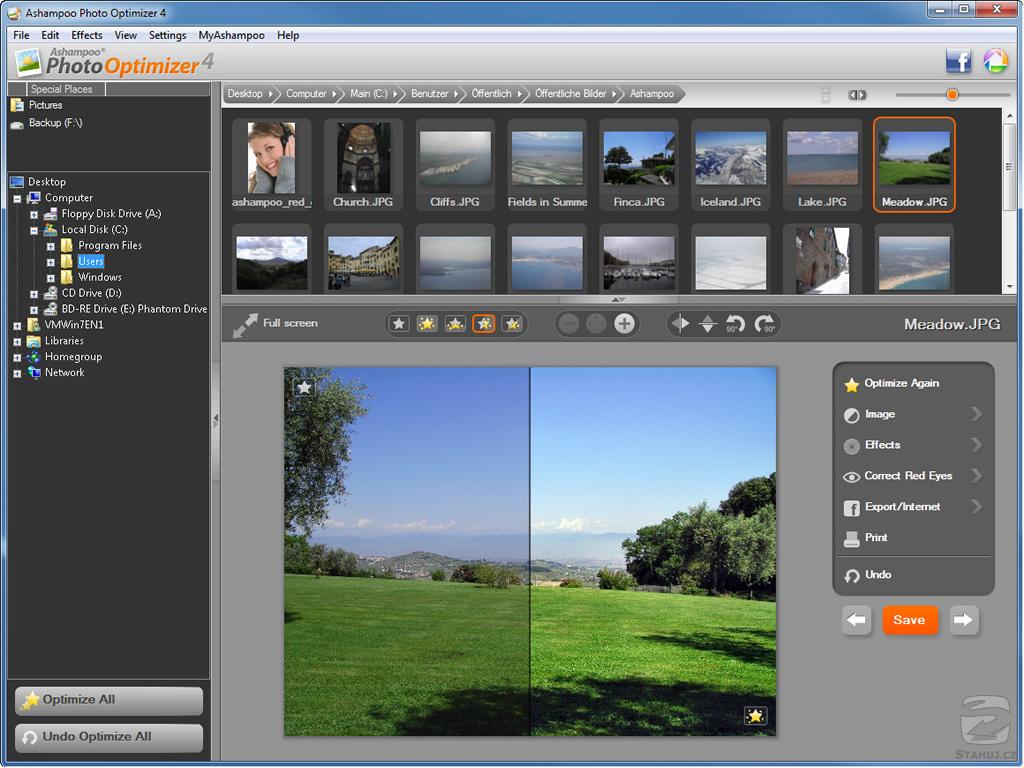
Task: Flip the image horizontally
Action: 681,324
